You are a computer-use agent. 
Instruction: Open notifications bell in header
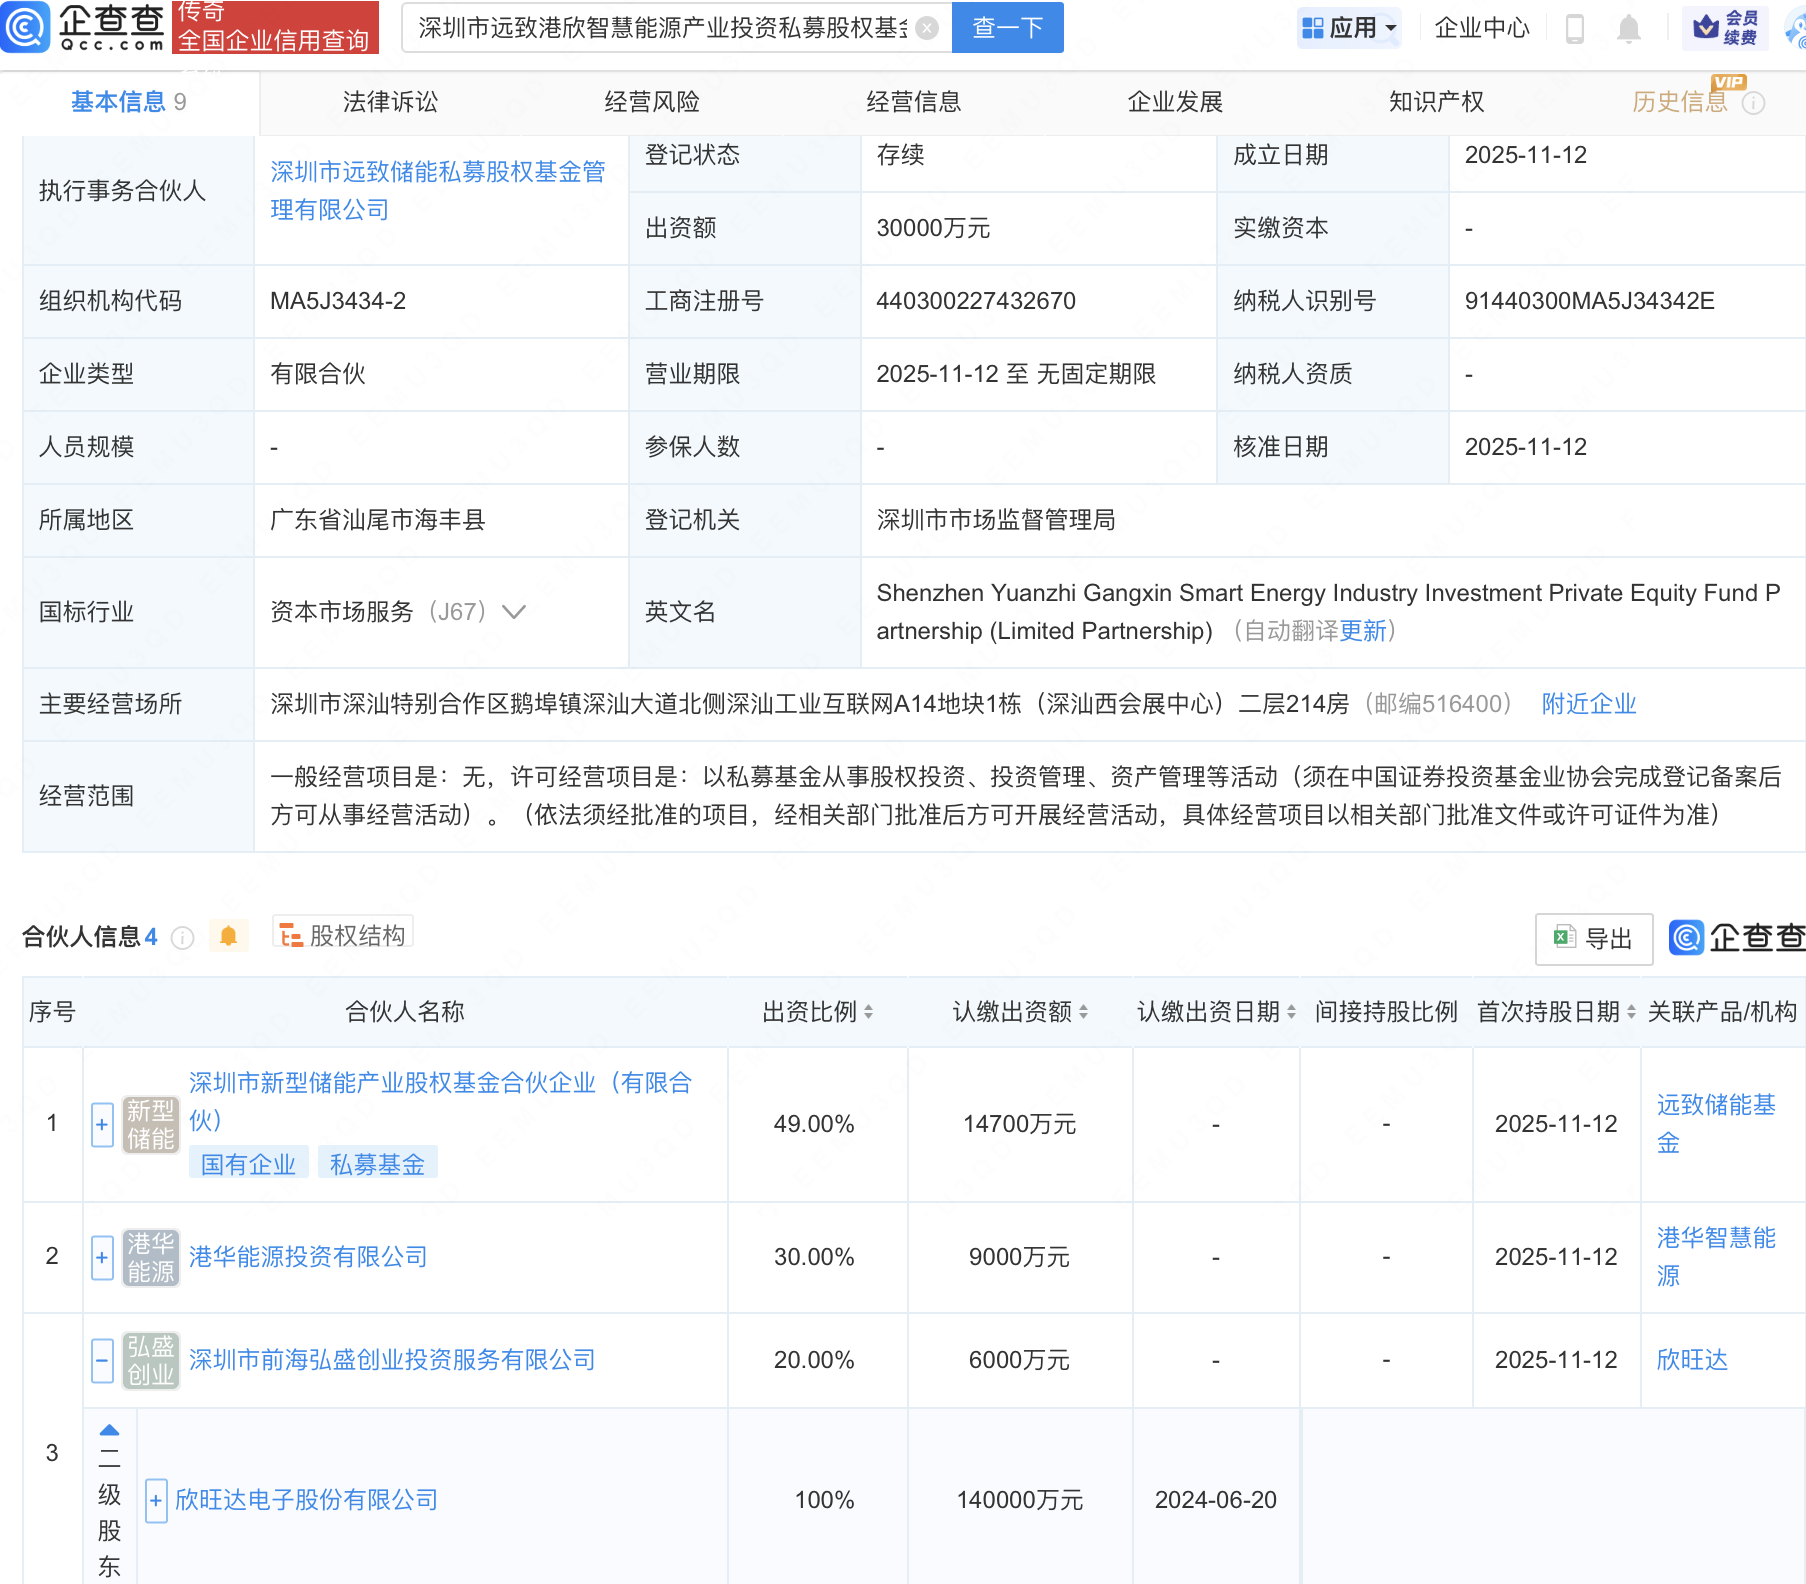[x=1628, y=29]
